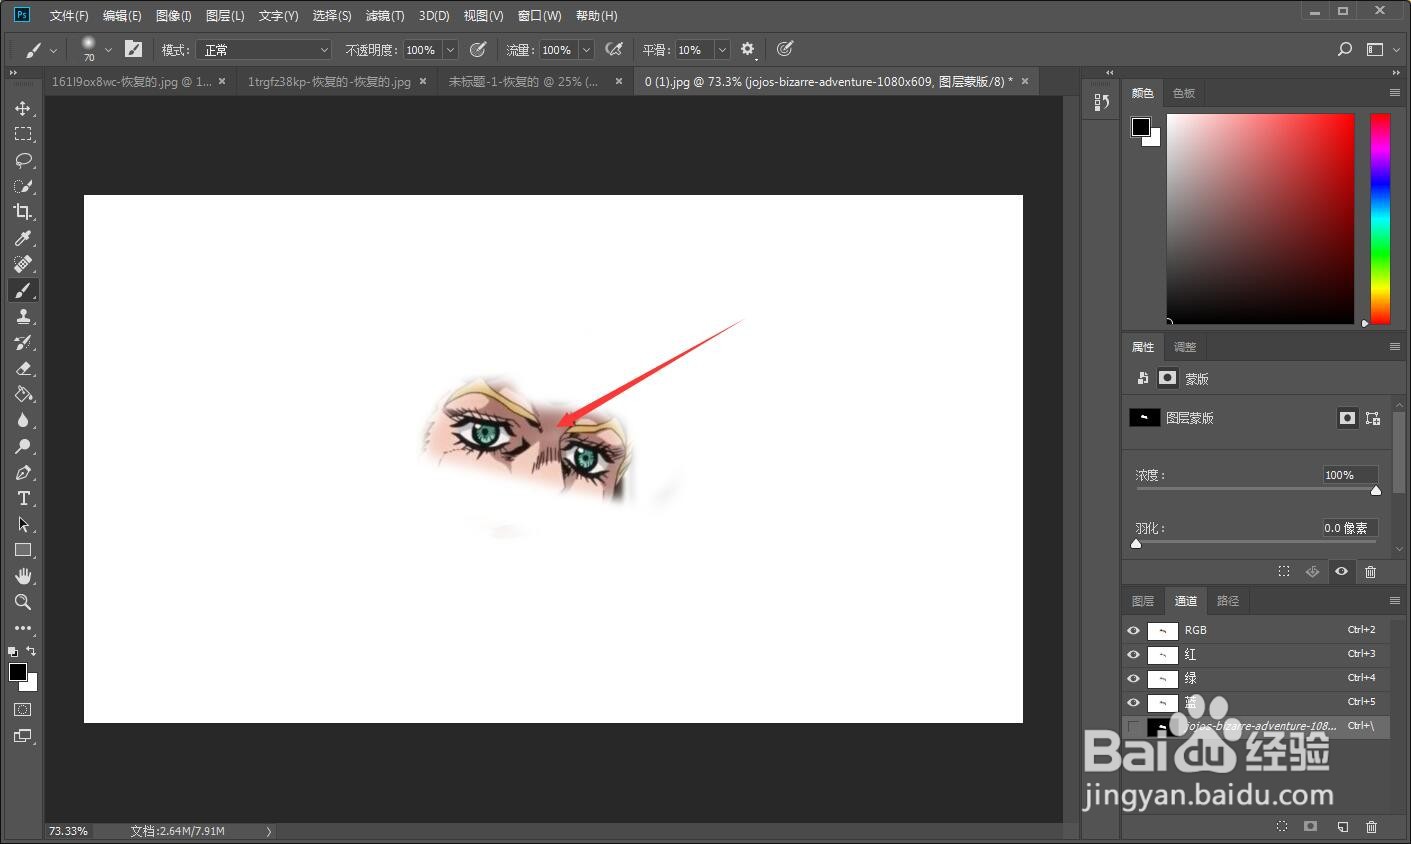The width and height of the screenshot is (1411, 844).
Task: Open the search icon
Action: coord(1345,49)
